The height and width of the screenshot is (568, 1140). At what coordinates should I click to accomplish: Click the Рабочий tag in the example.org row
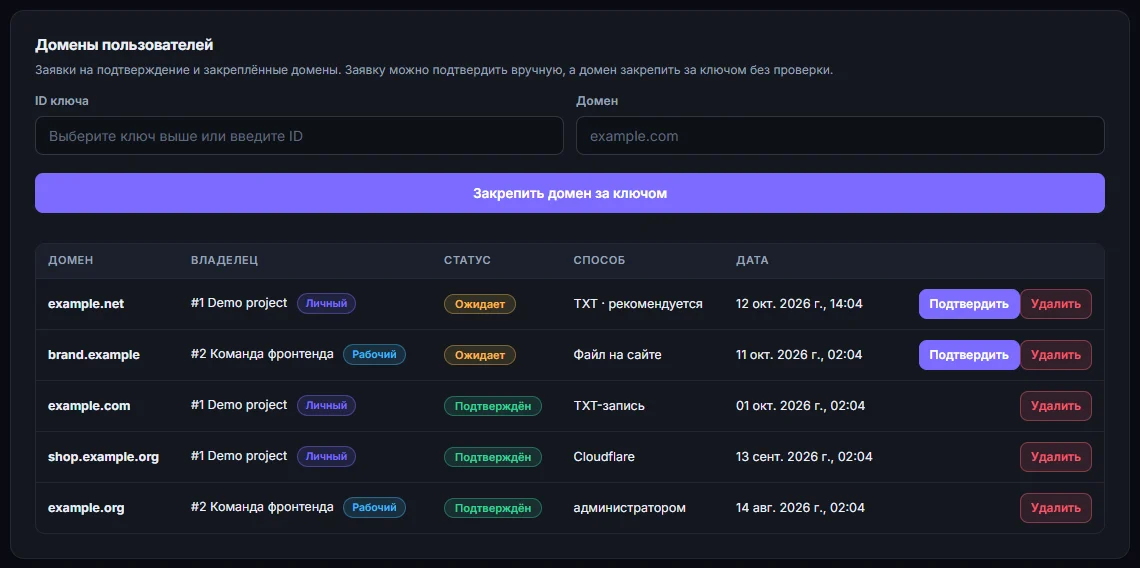374,507
